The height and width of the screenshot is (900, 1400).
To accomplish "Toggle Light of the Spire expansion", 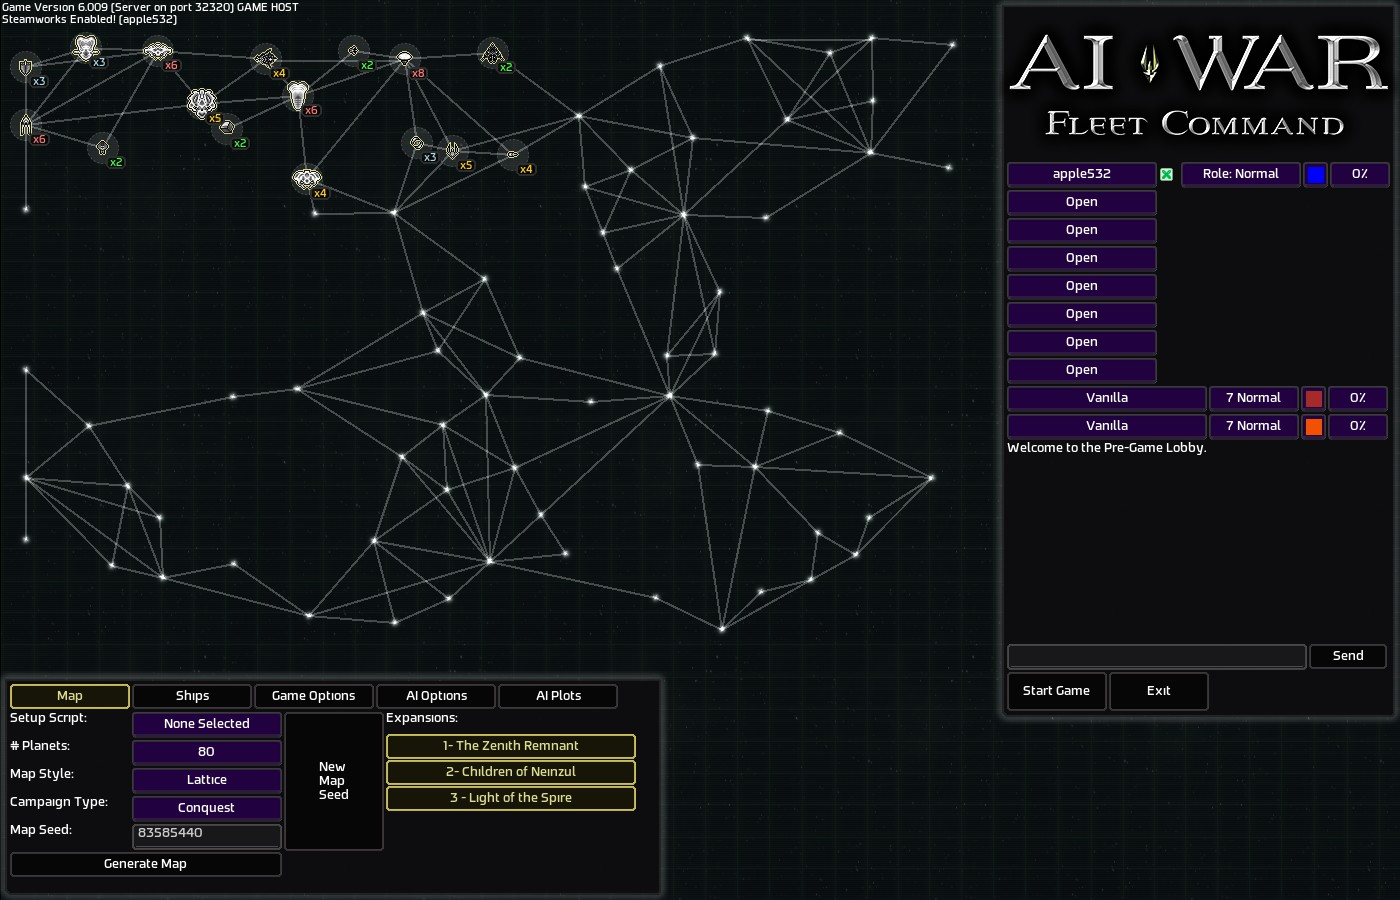I will pyautogui.click(x=511, y=798).
